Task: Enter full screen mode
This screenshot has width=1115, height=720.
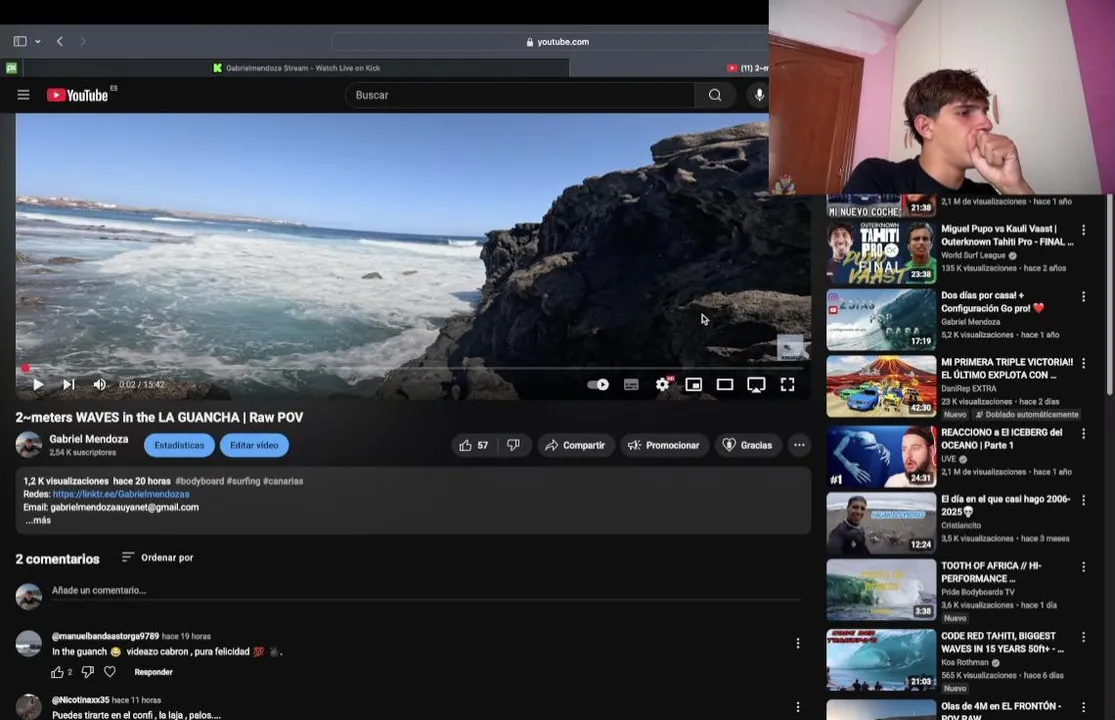Action: pyautogui.click(x=787, y=385)
